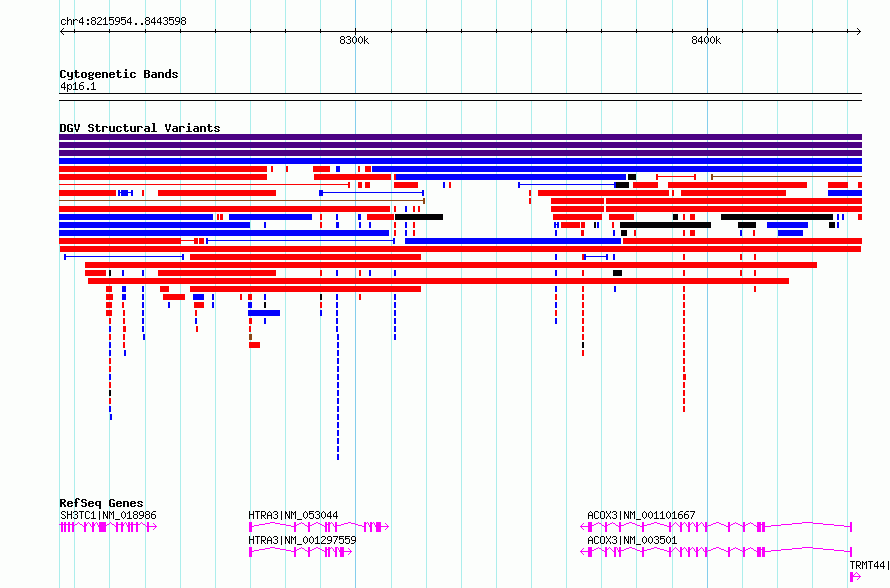Screen dimensions: 890x588
Task: Select the ACOX3 NM_003501 gene model glyph
Action: point(716,552)
